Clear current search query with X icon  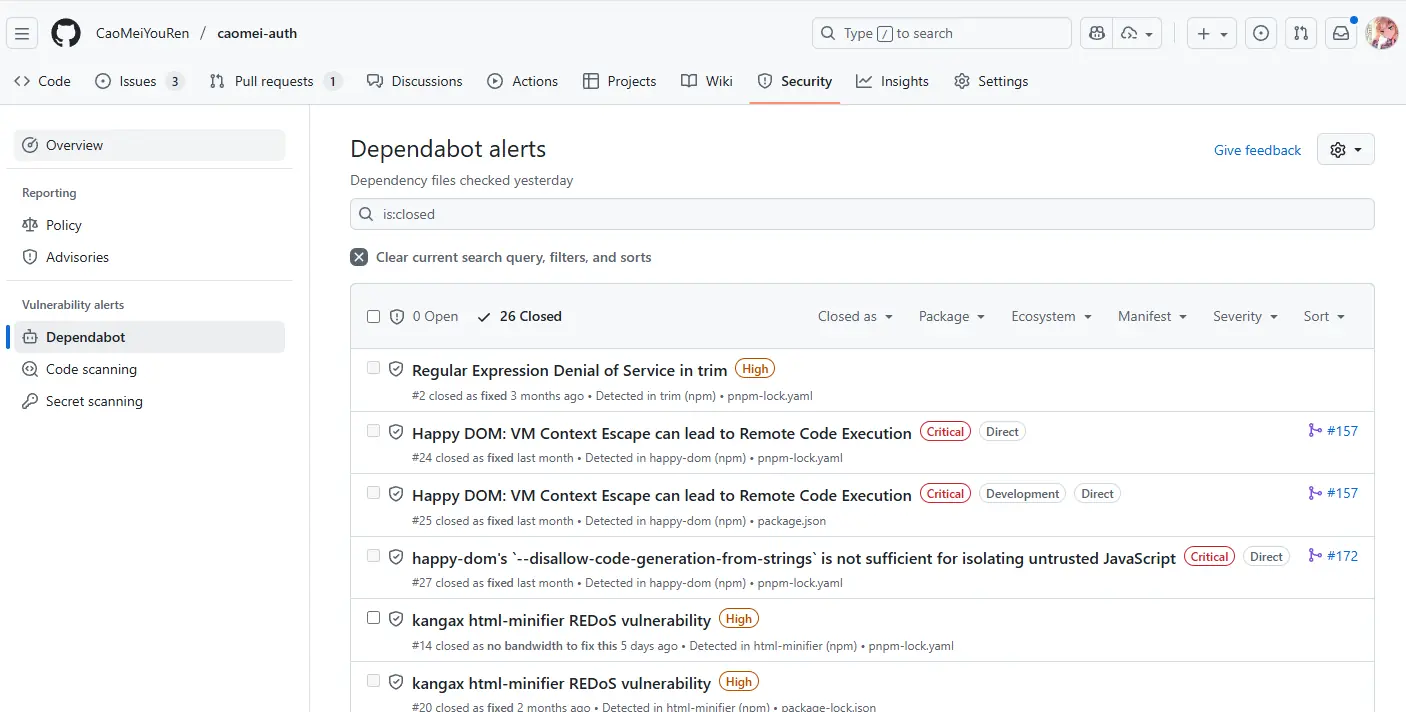point(359,257)
